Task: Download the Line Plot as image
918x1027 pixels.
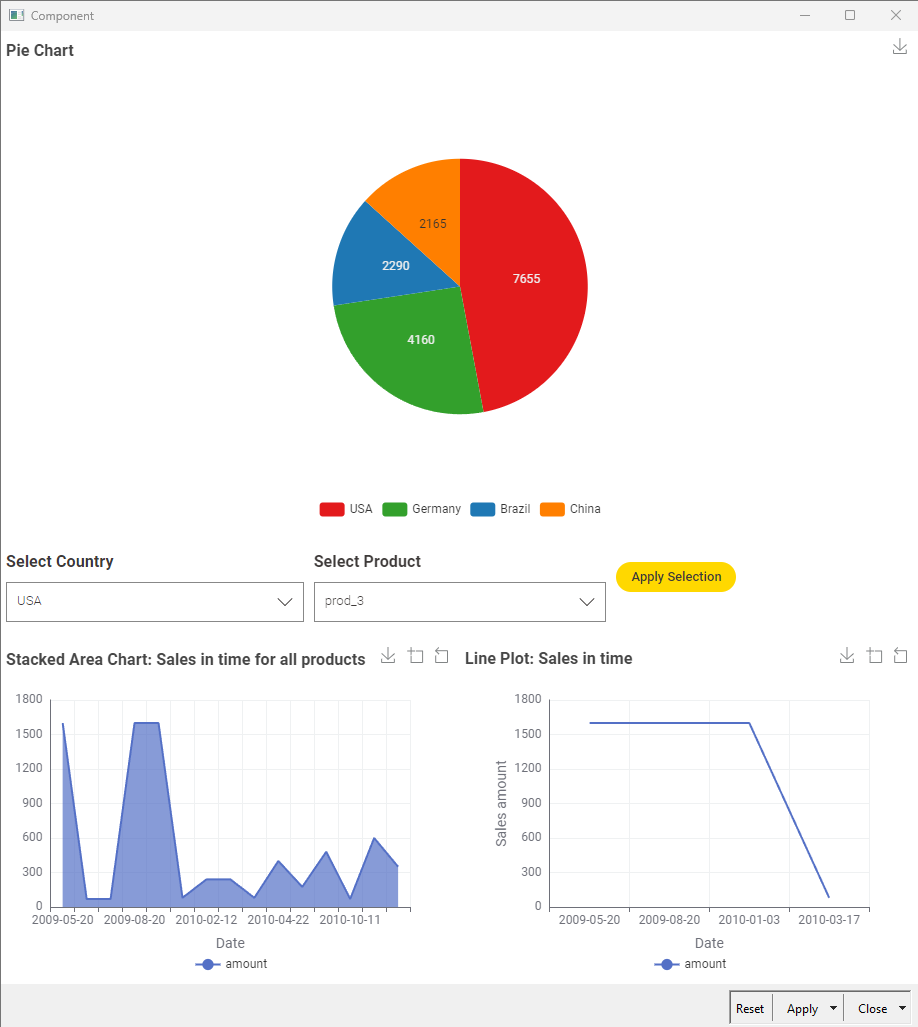Action: pyautogui.click(x=847, y=656)
